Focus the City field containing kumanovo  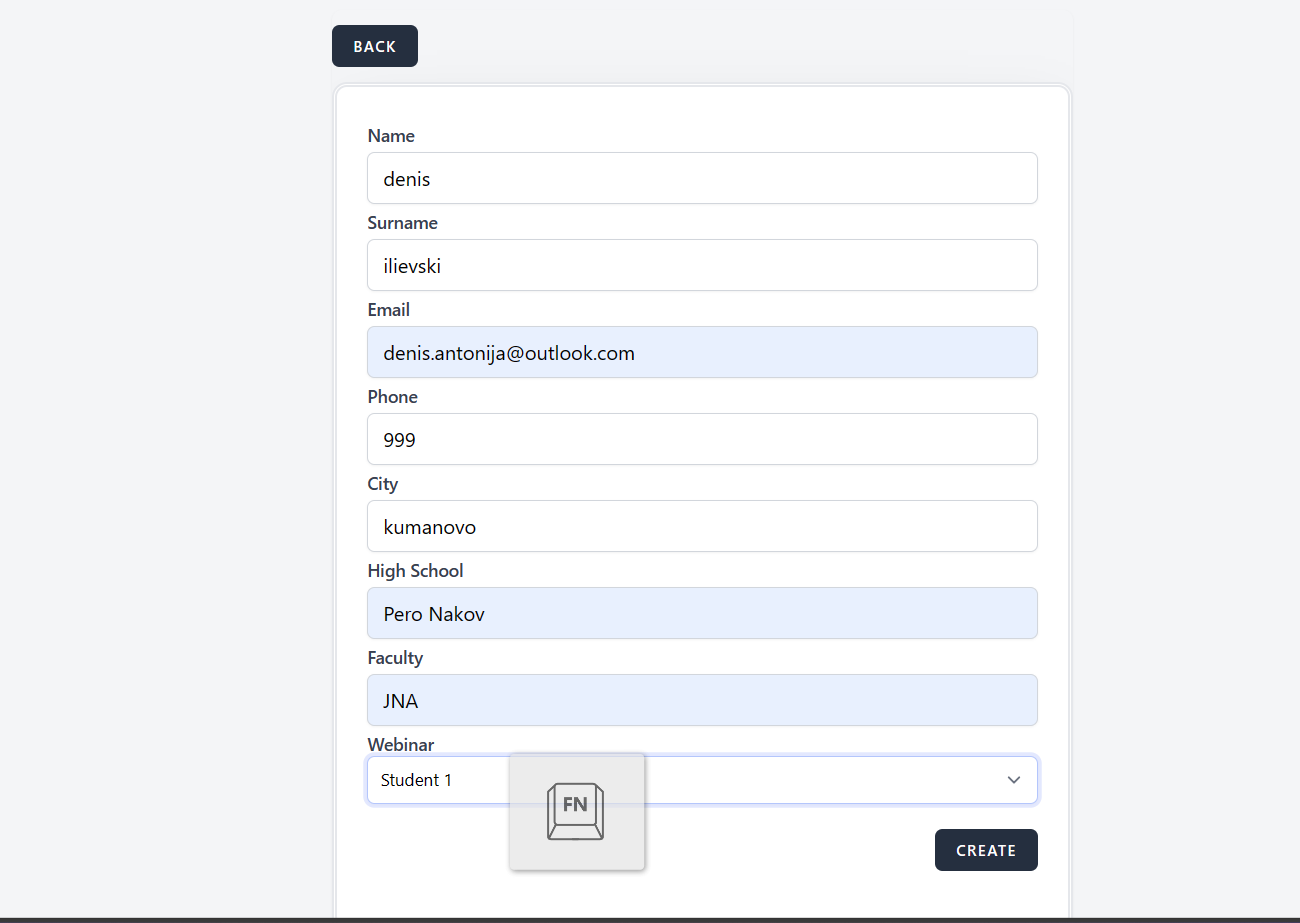702,527
